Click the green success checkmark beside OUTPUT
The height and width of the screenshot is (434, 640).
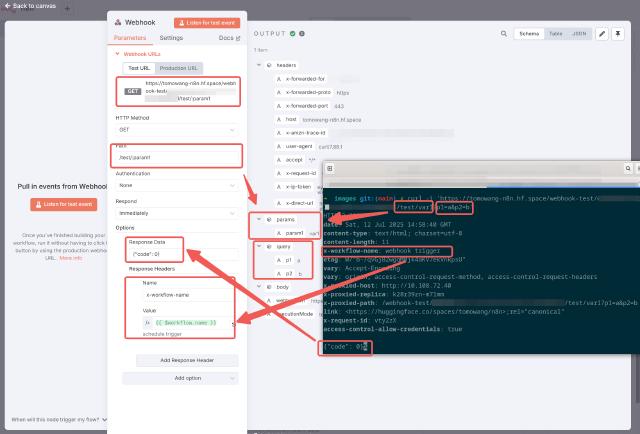click(291, 33)
